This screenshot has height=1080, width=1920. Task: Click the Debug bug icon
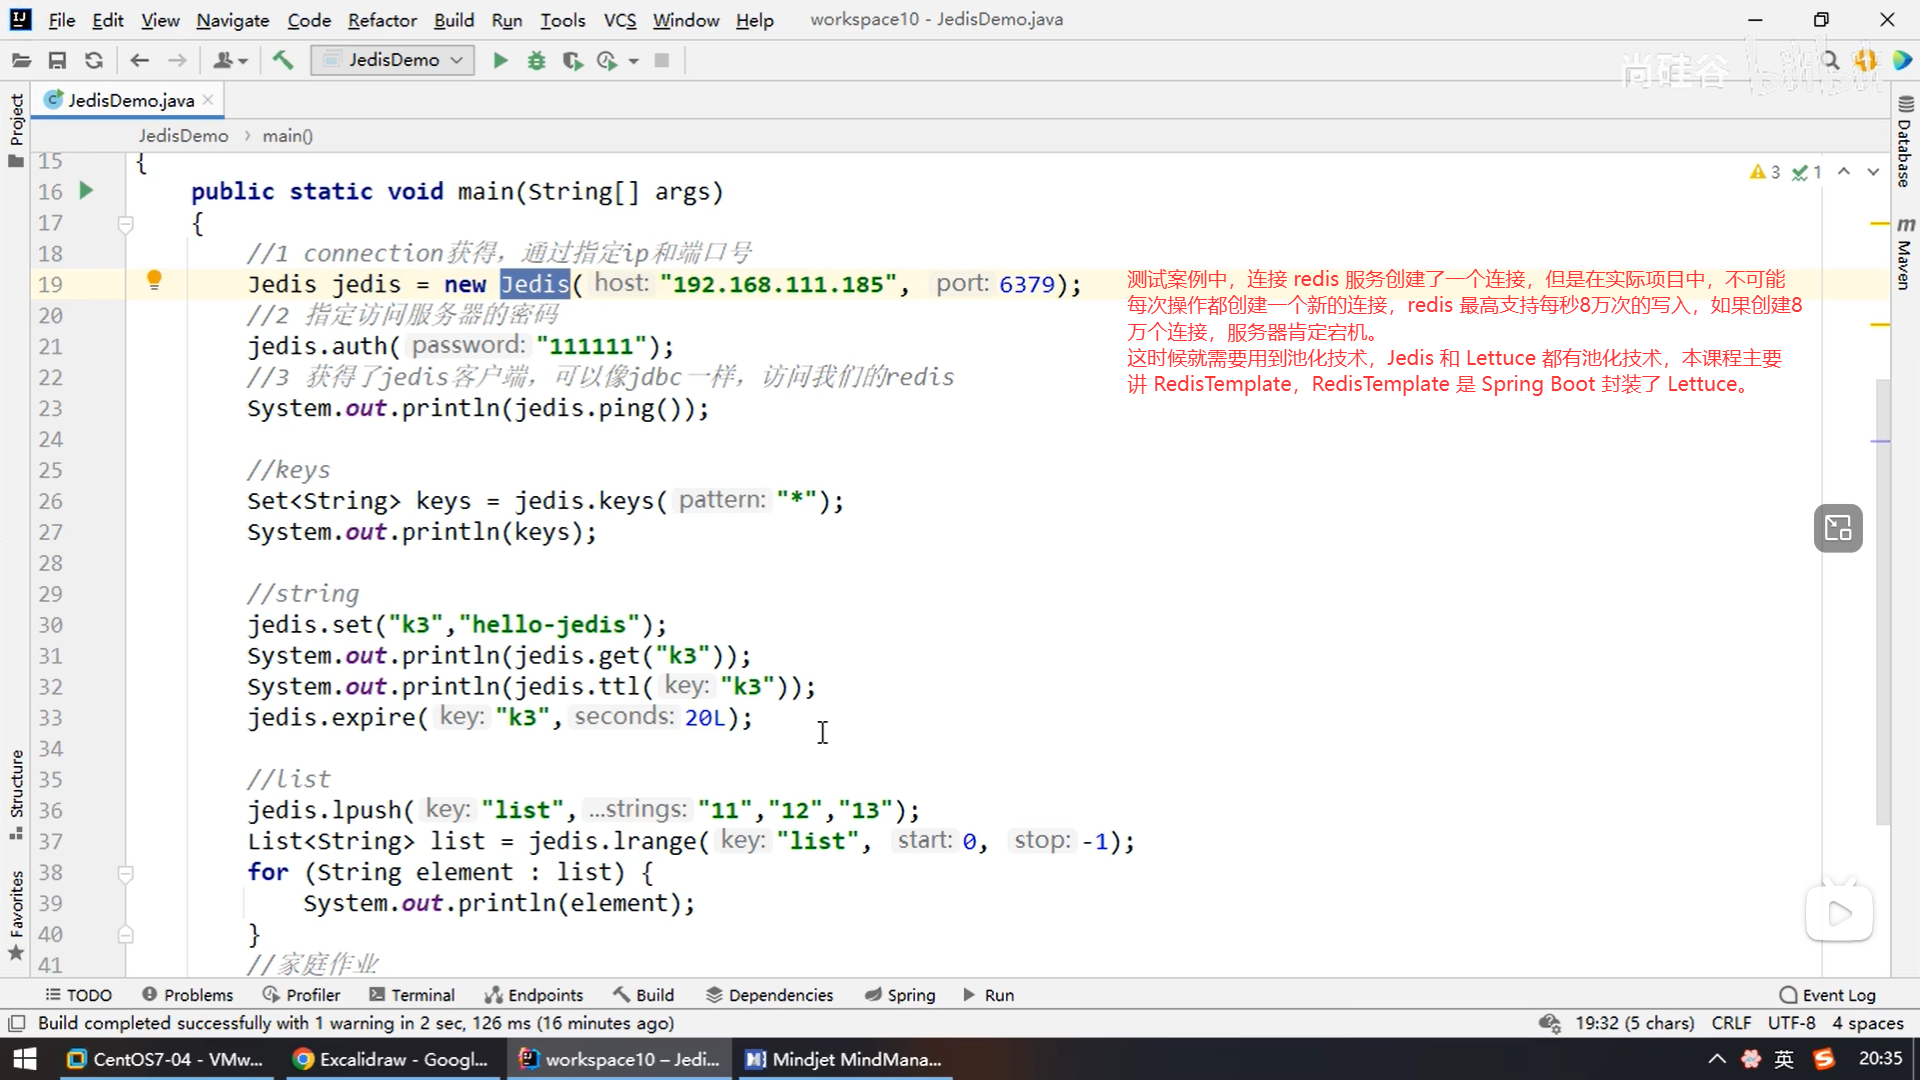coord(537,61)
